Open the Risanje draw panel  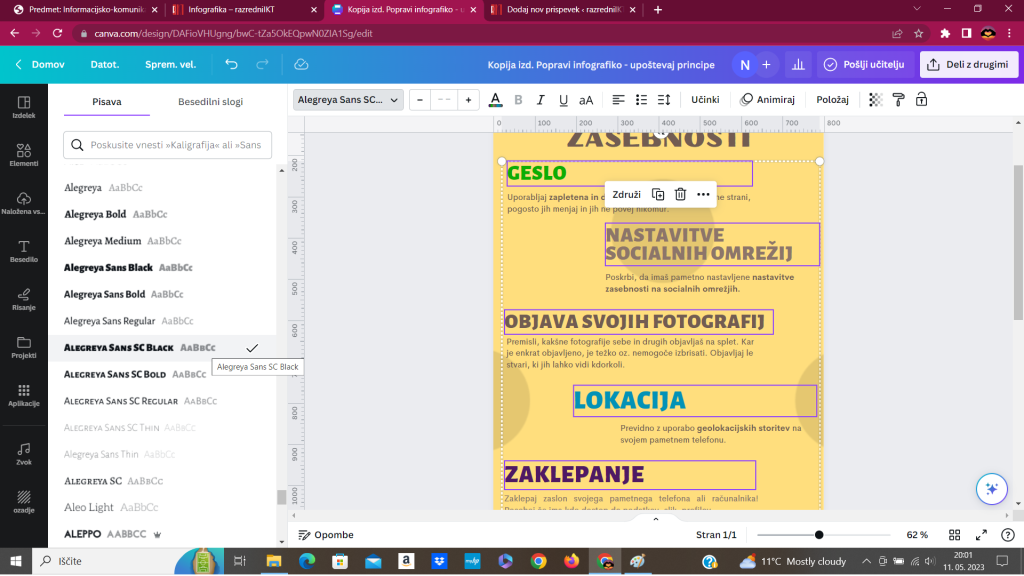[x=24, y=299]
